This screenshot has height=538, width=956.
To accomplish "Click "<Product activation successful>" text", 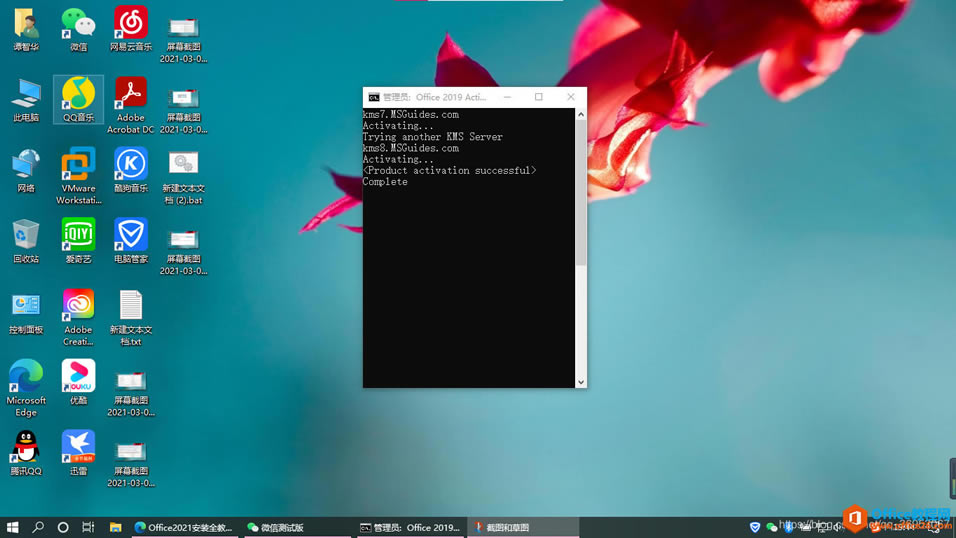I will [449, 171].
